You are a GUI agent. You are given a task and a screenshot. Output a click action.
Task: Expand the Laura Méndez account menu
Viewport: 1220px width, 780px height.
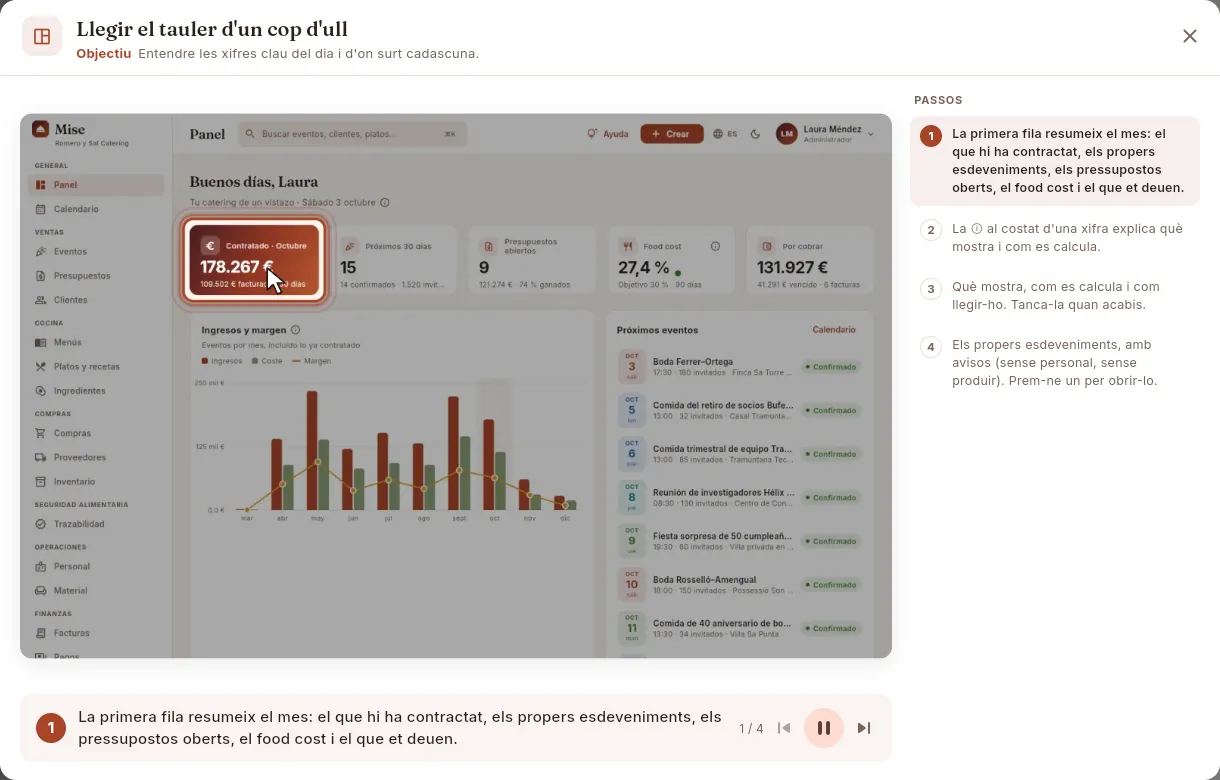[825, 134]
